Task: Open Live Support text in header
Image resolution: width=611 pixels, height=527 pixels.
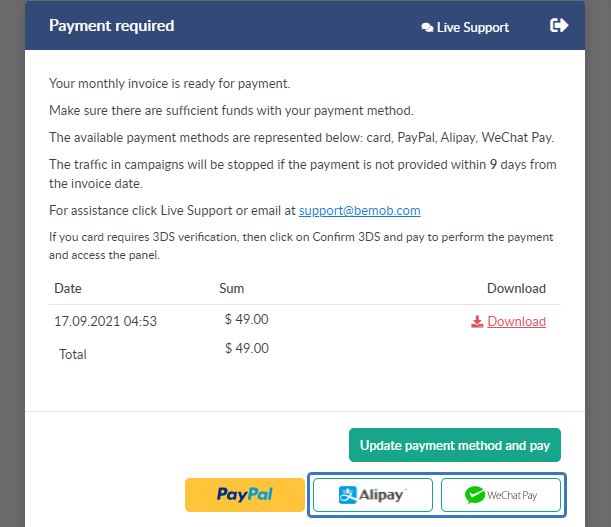Action: coord(473,28)
